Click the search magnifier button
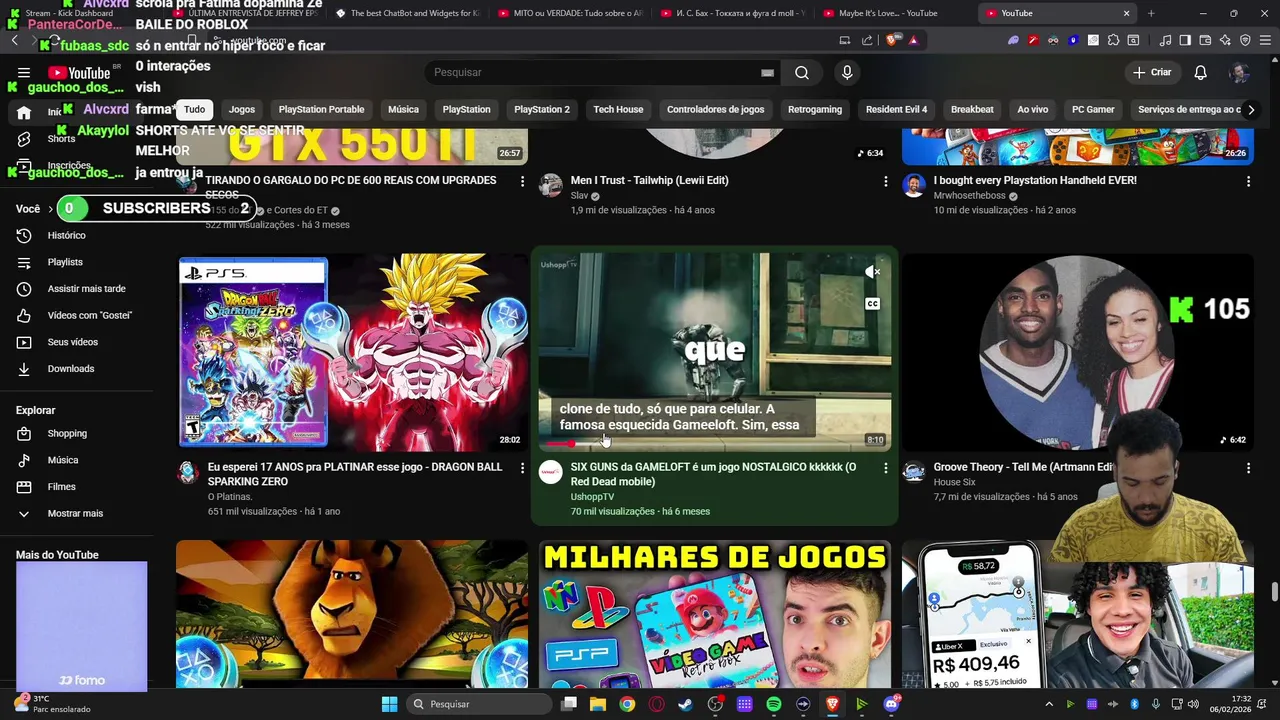1280x720 pixels. point(802,72)
